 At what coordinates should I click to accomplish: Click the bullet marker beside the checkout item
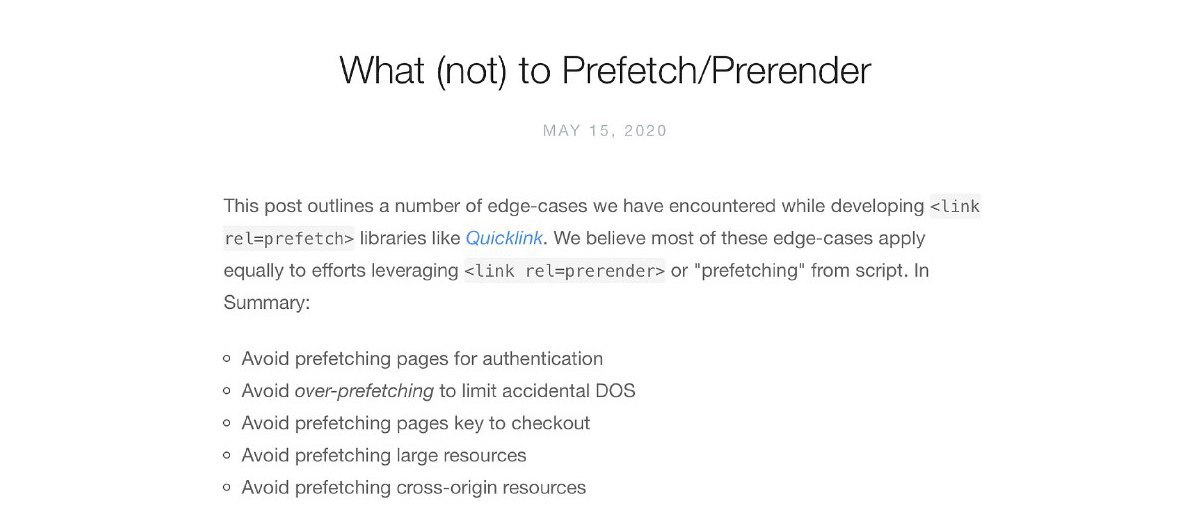[228, 423]
